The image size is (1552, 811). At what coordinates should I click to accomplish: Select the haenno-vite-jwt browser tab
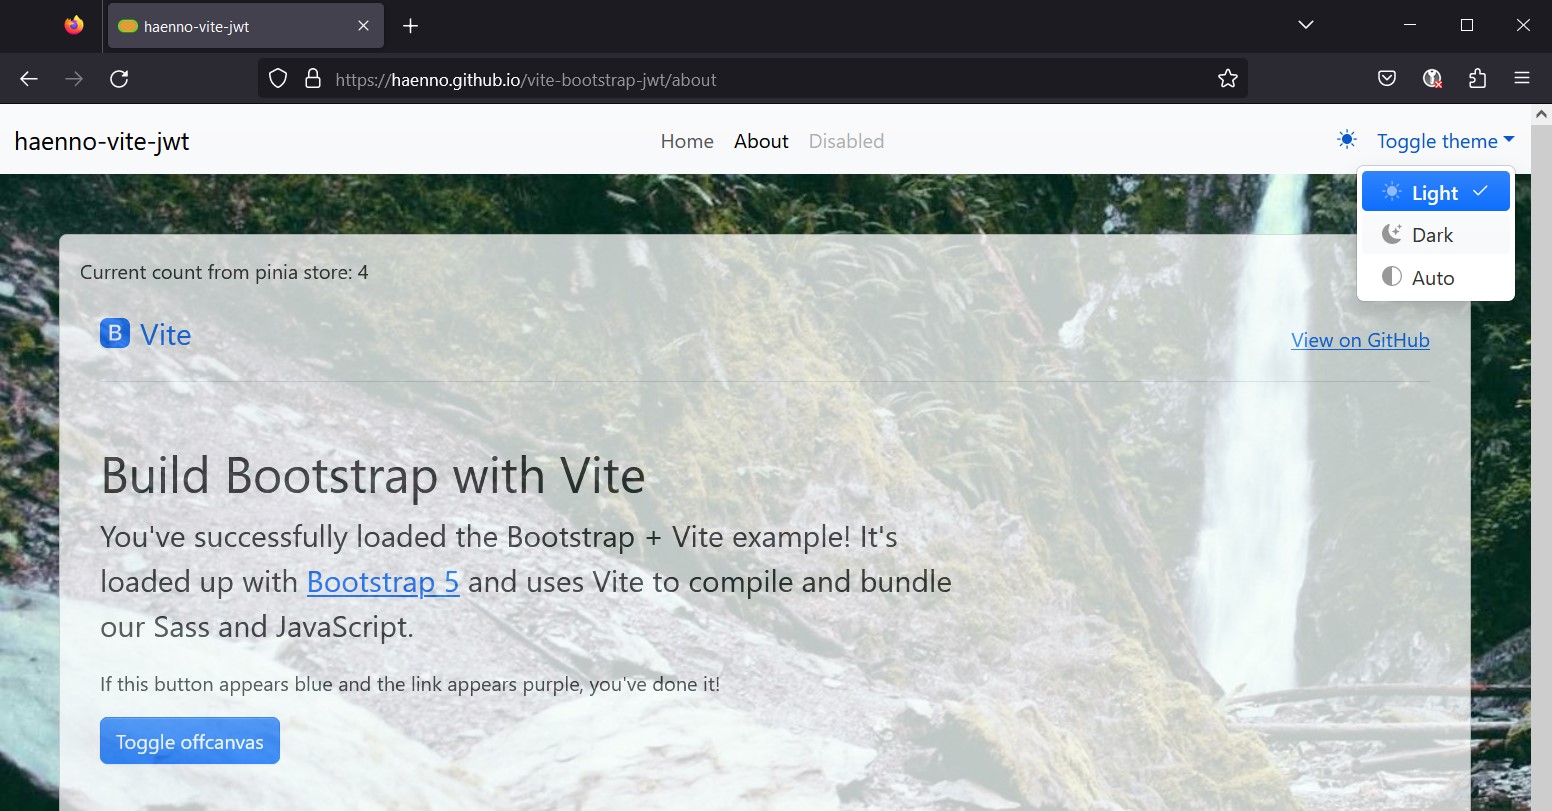[x=245, y=26]
